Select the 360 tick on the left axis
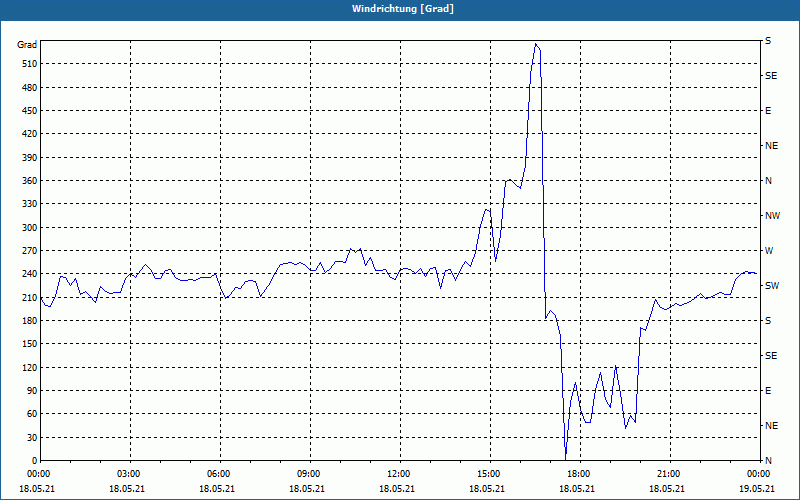Viewport: 800px width, 500px height. coord(29,181)
